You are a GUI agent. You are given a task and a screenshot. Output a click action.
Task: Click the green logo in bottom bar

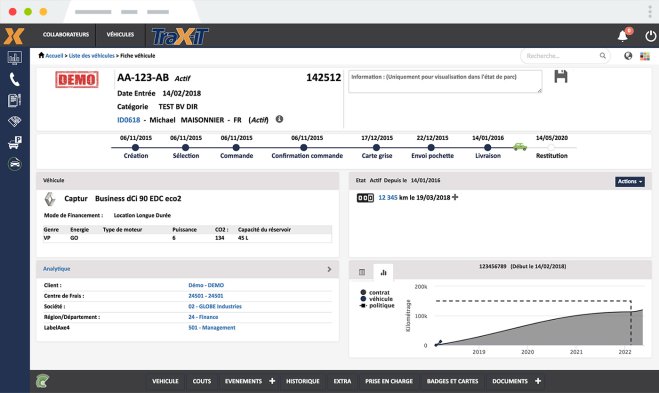(42, 381)
